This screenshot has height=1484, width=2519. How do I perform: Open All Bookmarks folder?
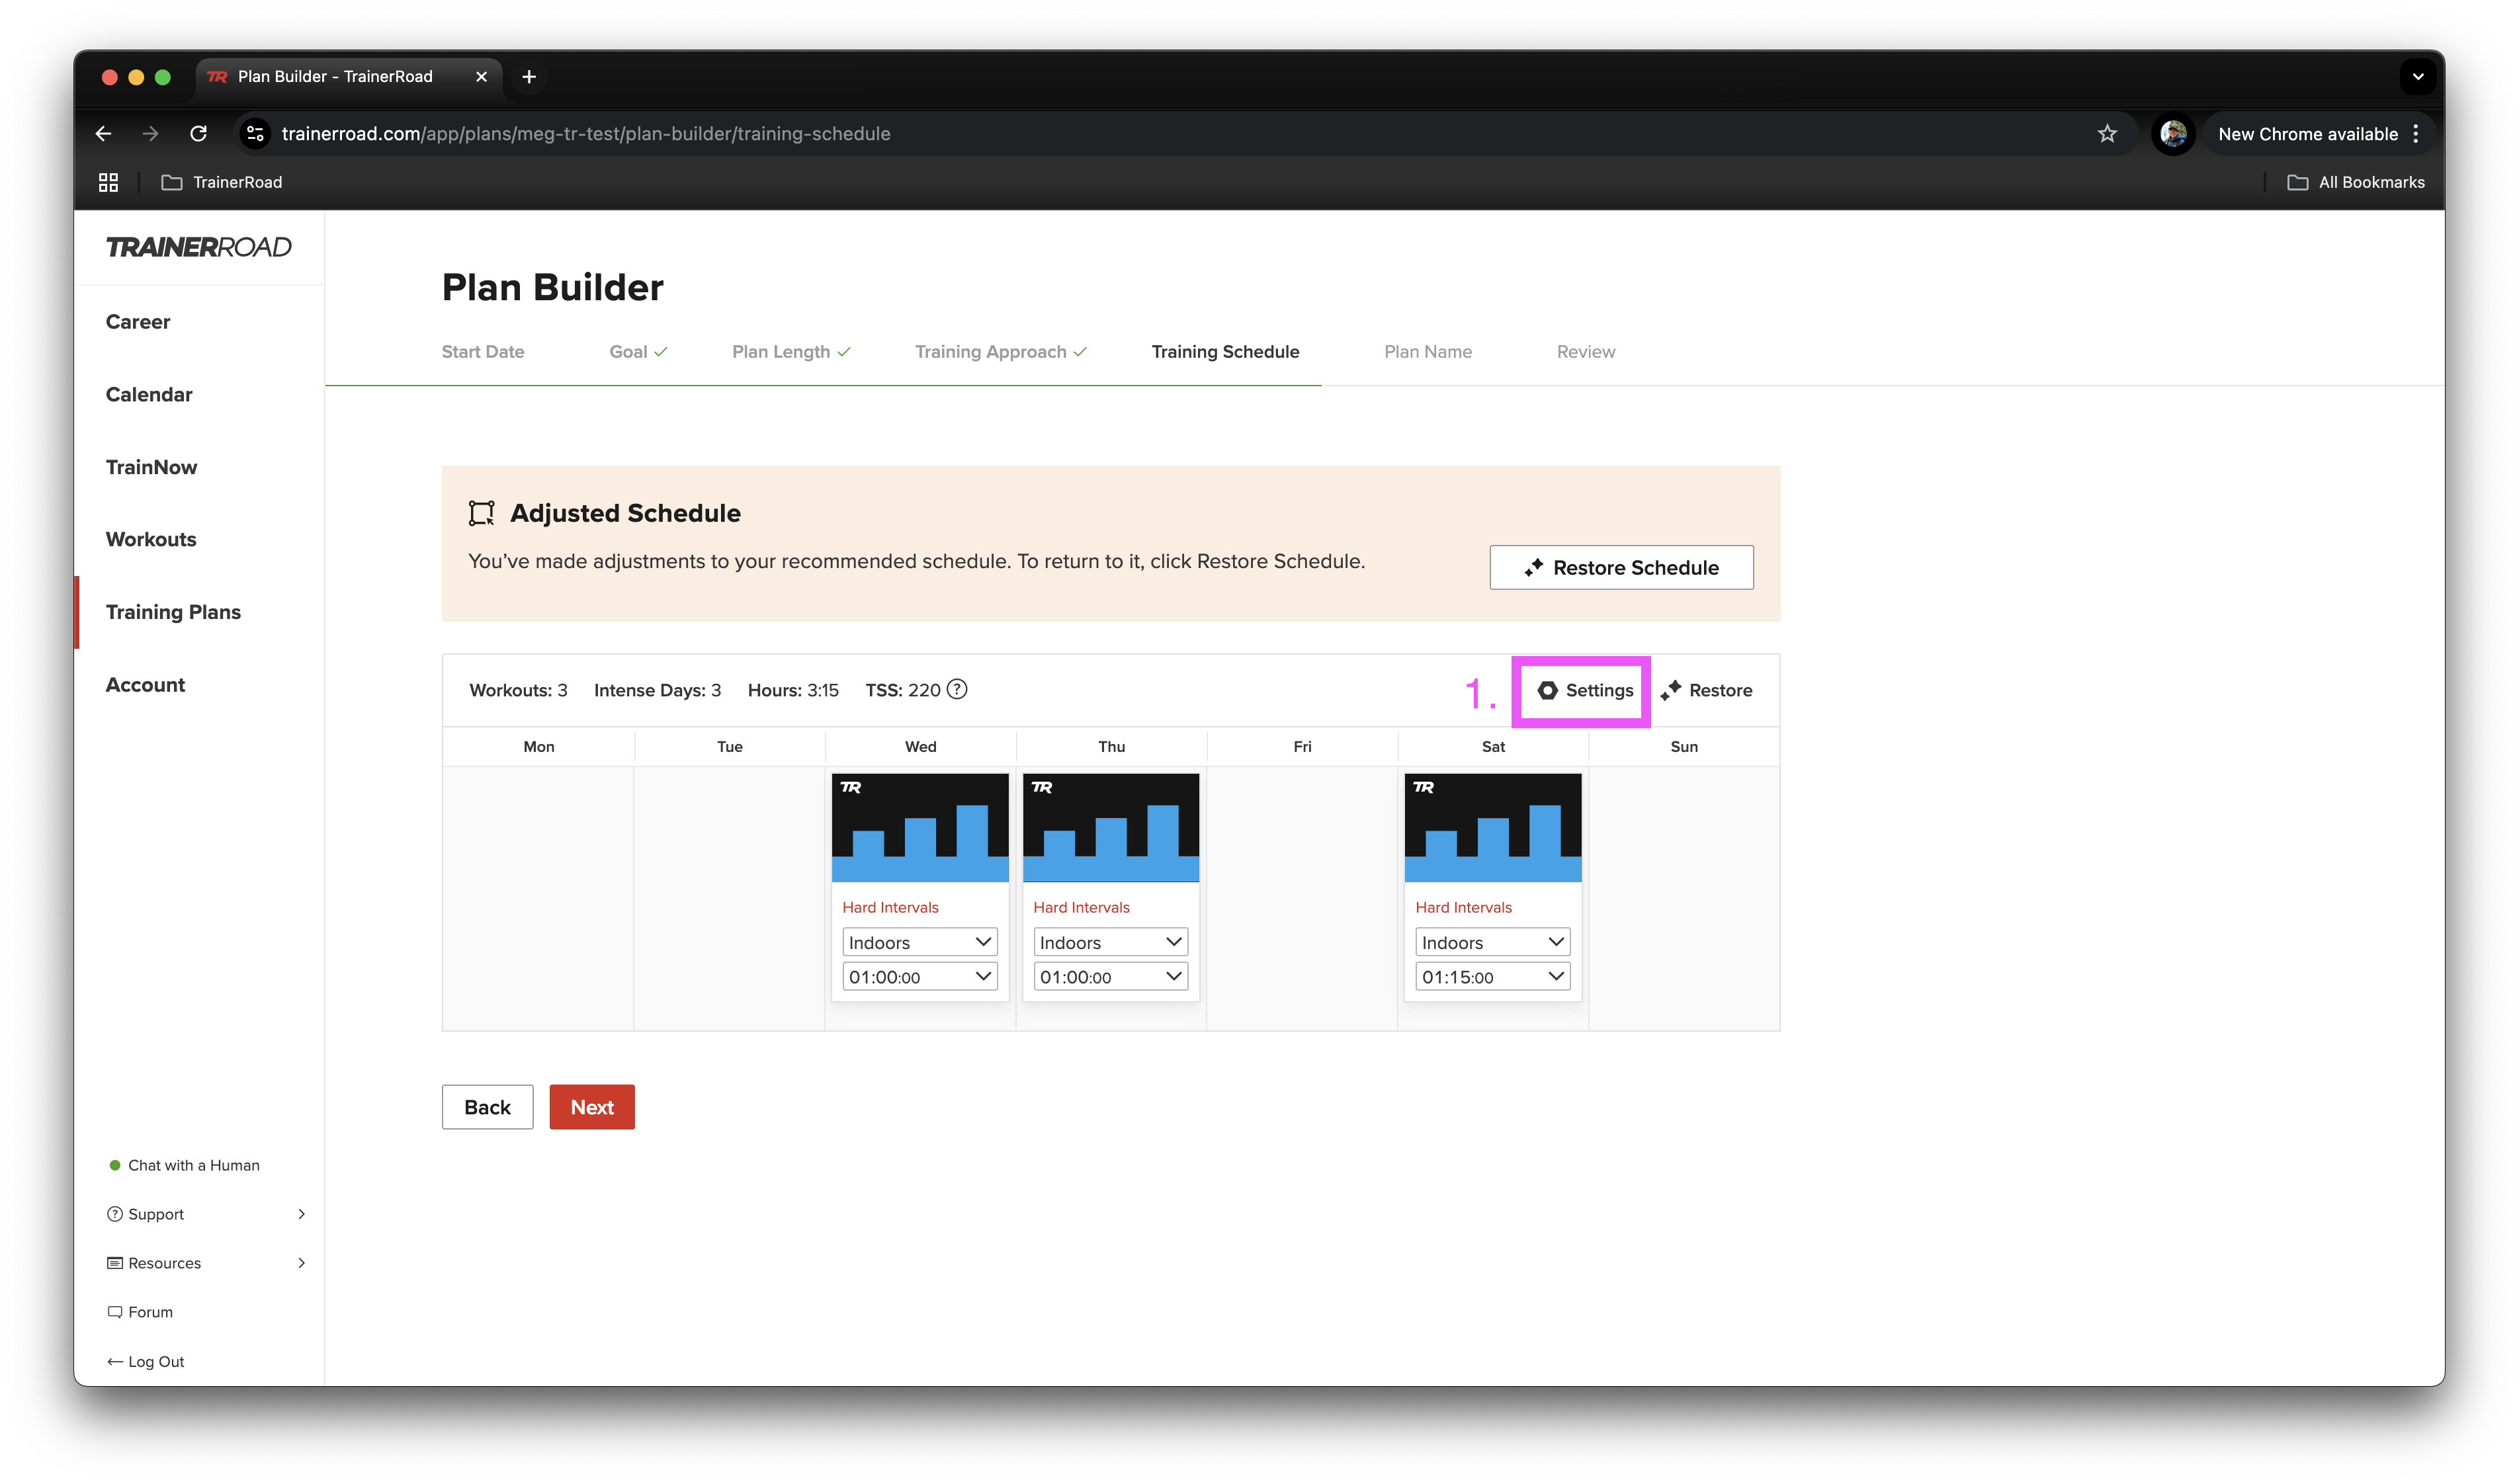click(x=2355, y=182)
